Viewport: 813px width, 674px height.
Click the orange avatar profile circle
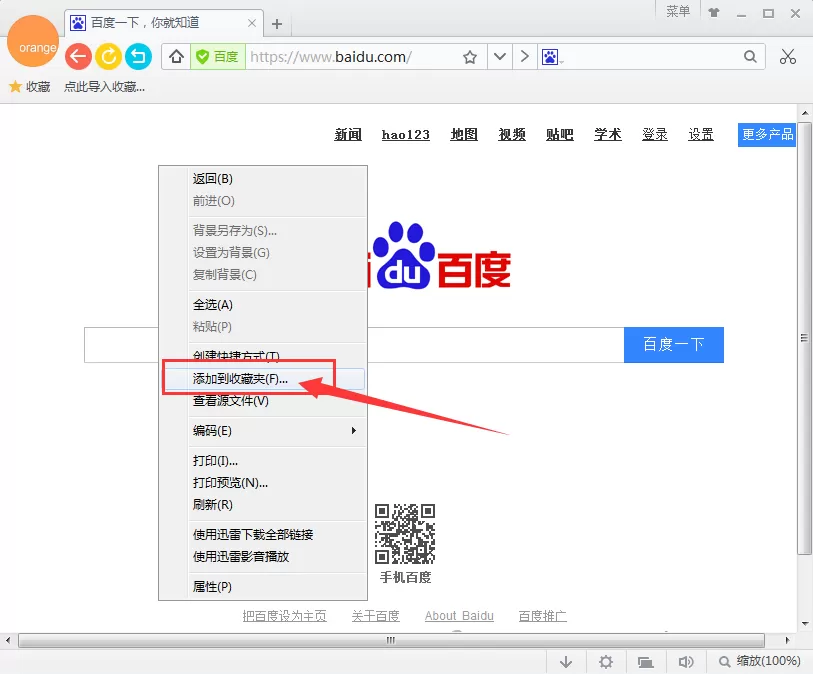33,41
